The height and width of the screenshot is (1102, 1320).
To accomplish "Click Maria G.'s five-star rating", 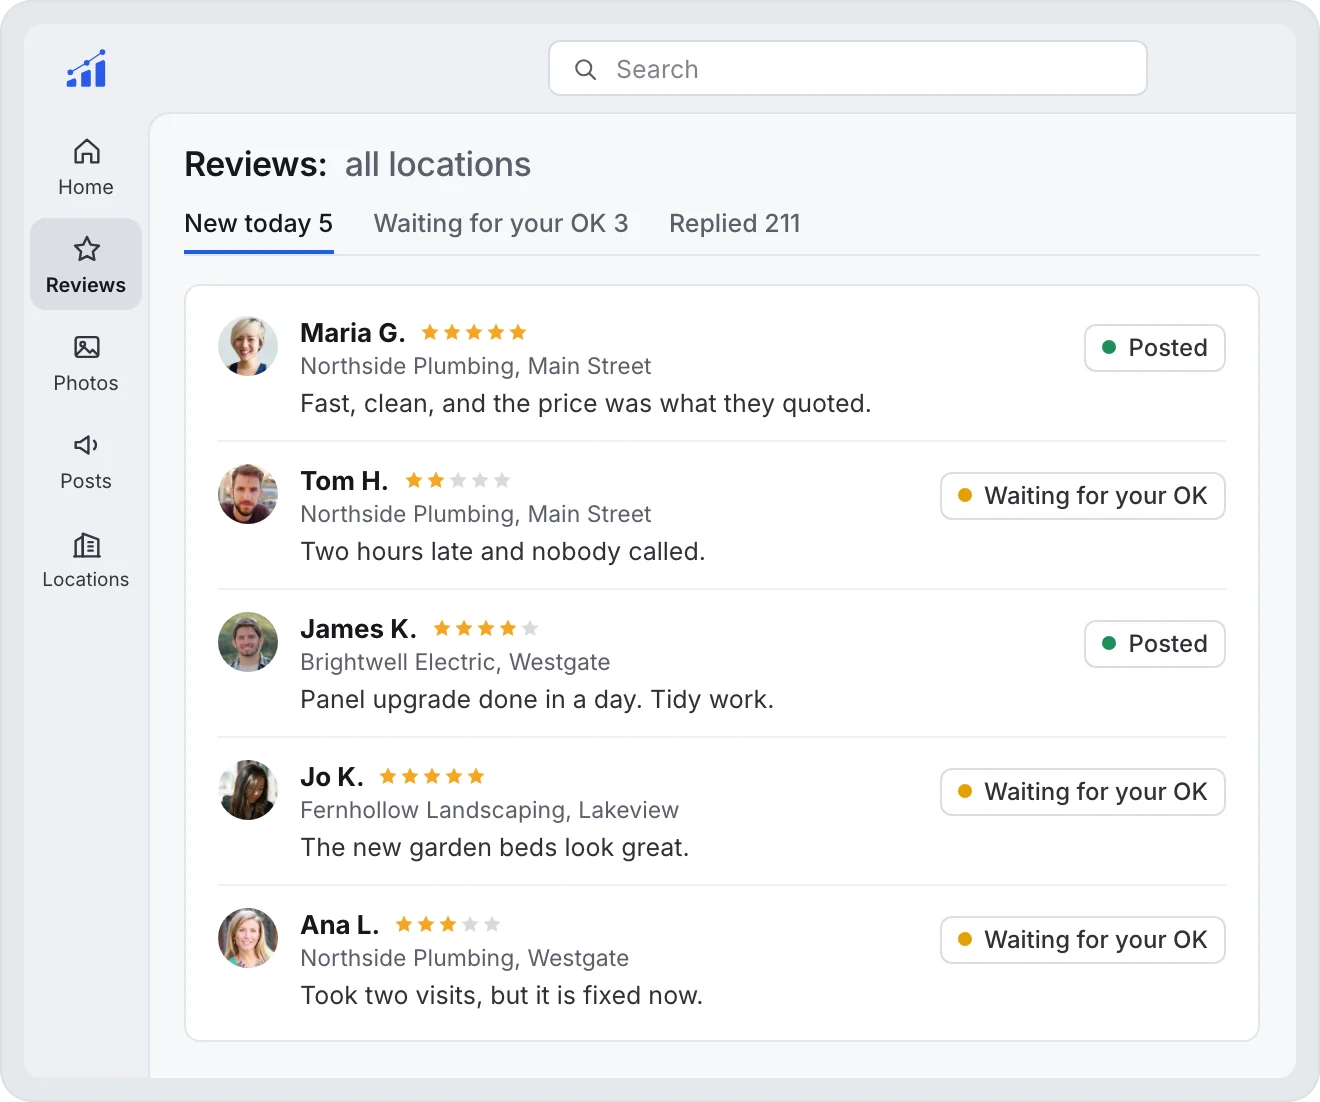I will 474,332.
